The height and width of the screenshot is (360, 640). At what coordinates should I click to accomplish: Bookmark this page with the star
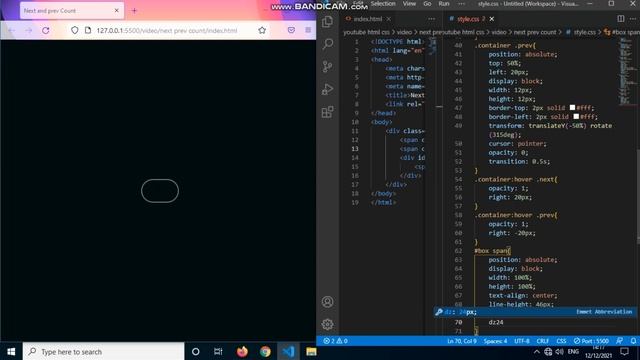[262, 30]
